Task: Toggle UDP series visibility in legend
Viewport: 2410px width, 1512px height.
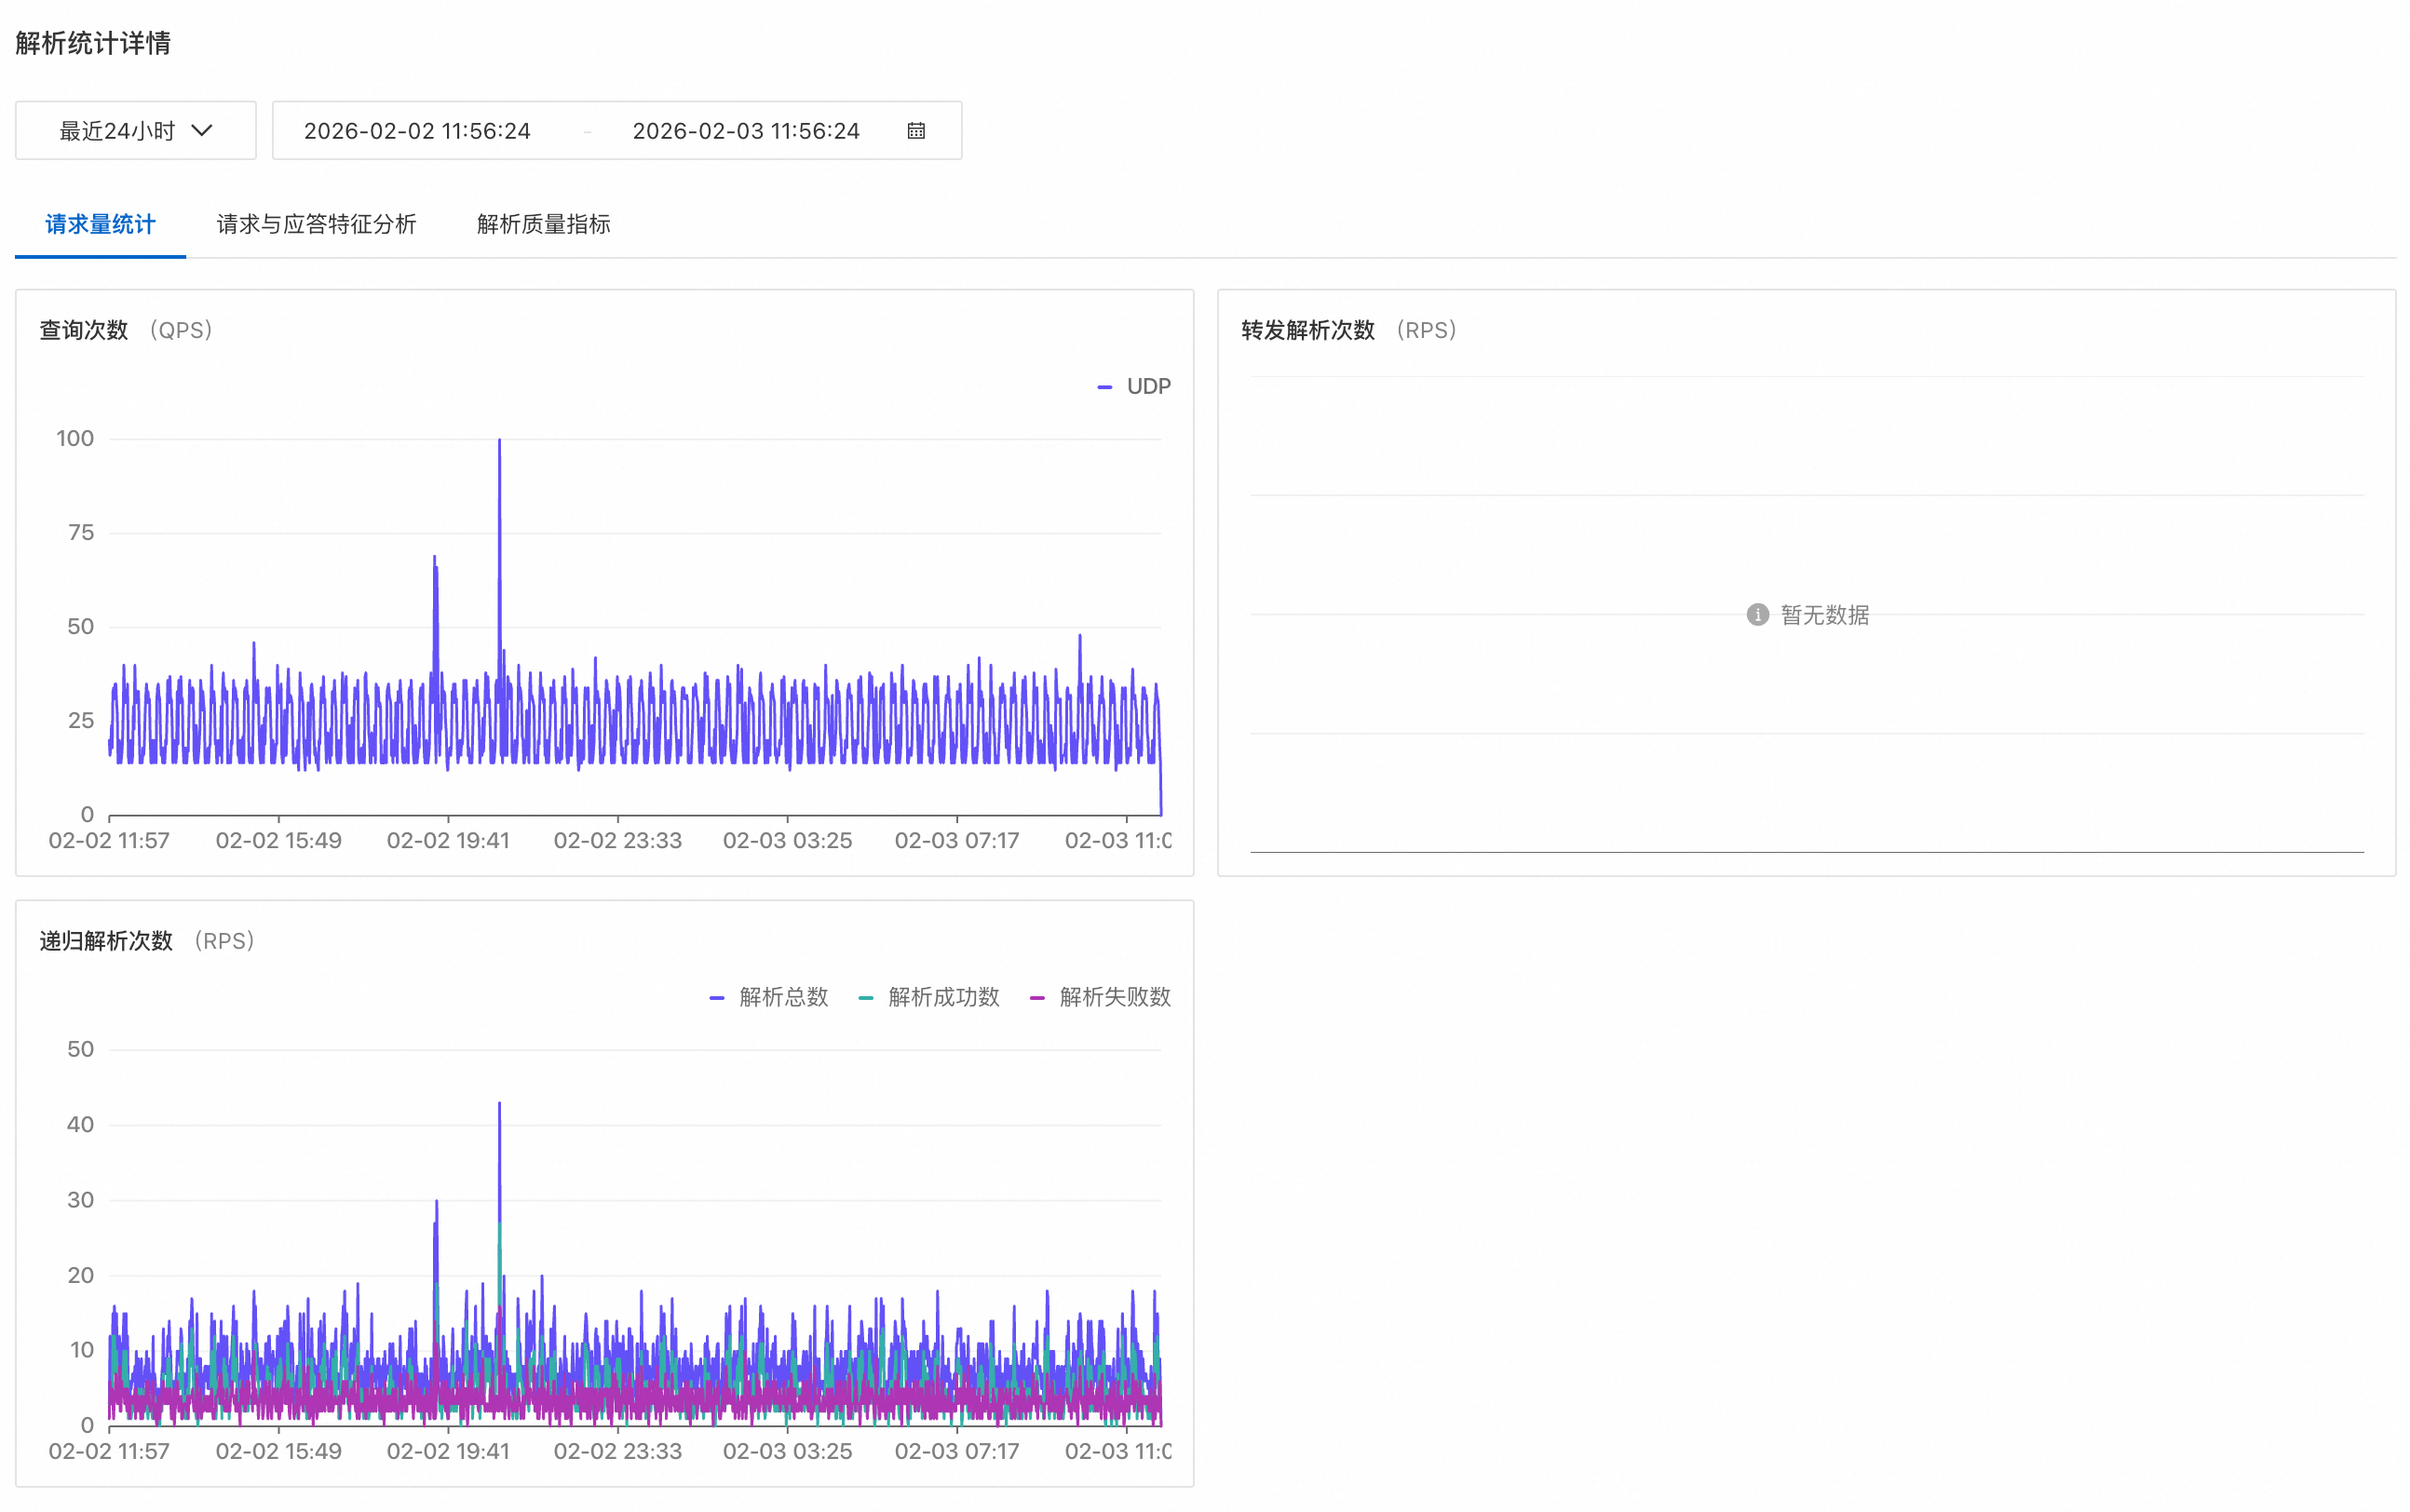Action: (x=1148, y=387)
